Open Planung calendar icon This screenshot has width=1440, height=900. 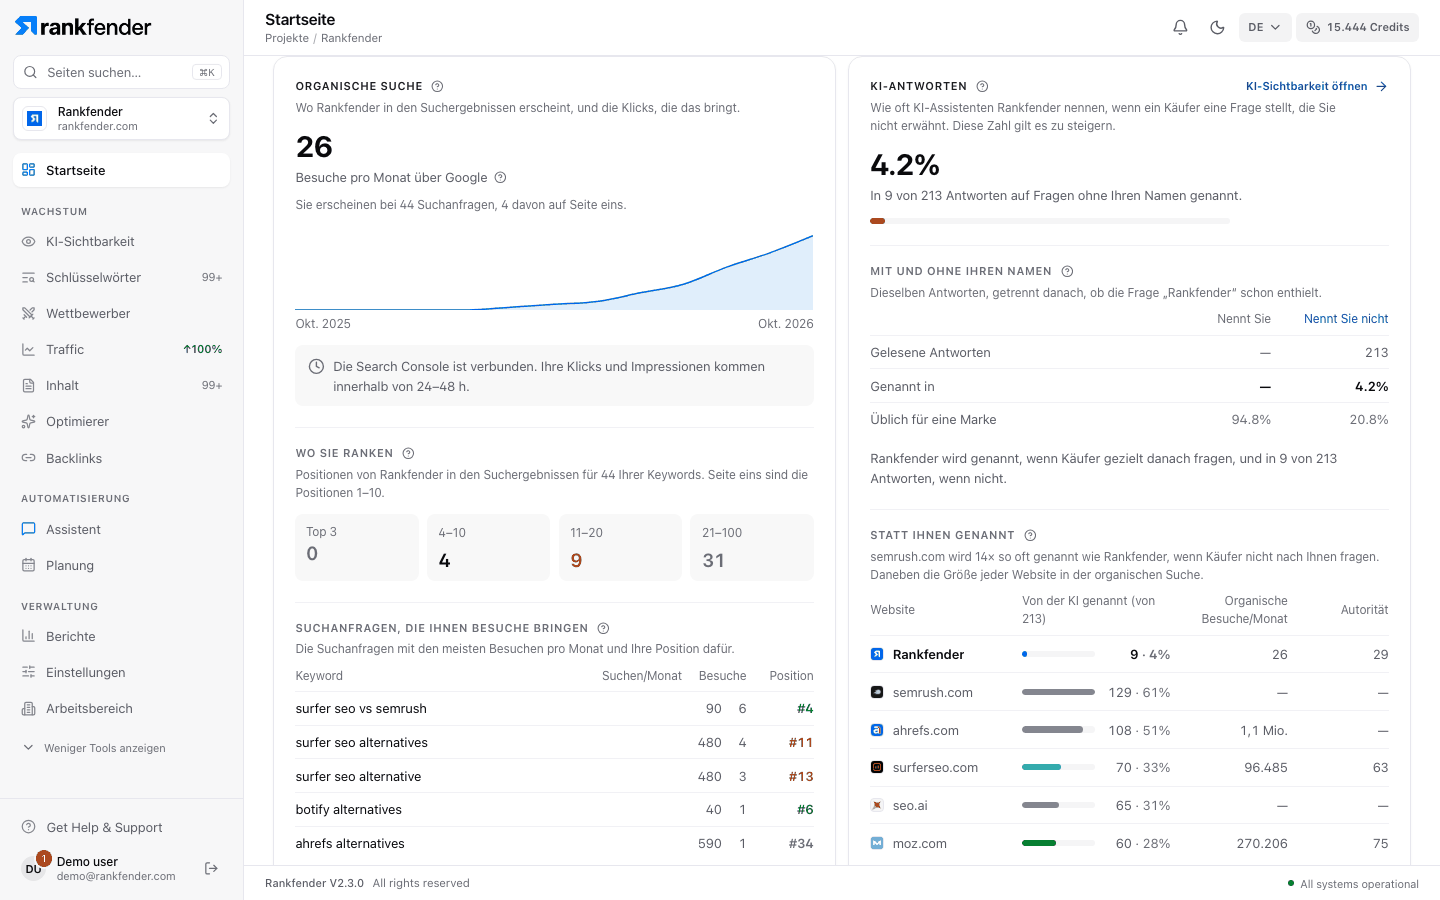(x=29, y=566)
